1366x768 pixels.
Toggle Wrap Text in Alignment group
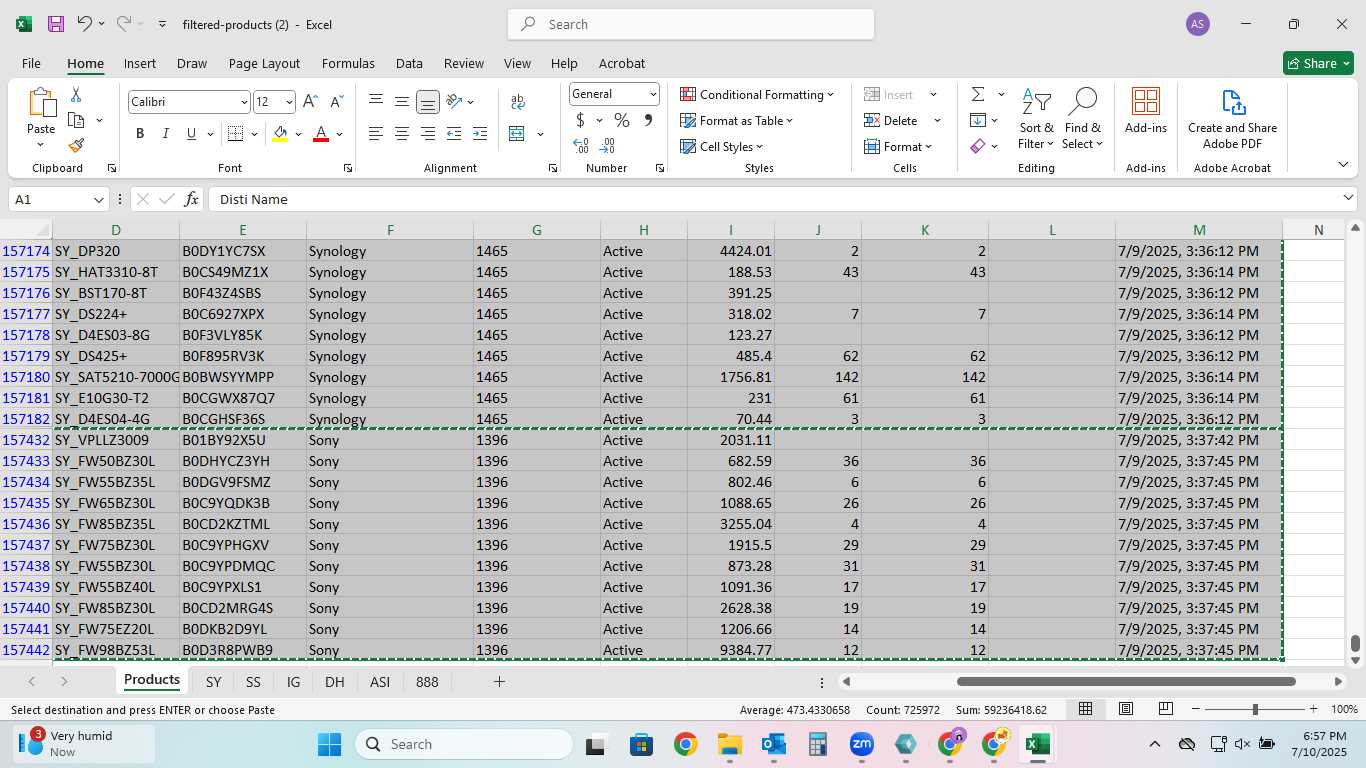(x=518, y=102)
